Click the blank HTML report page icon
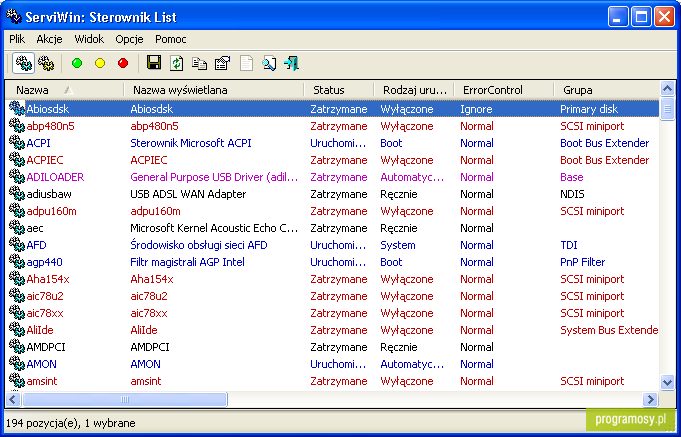The width and height of the screenshot is (681, 437). (x=246, y=63)
